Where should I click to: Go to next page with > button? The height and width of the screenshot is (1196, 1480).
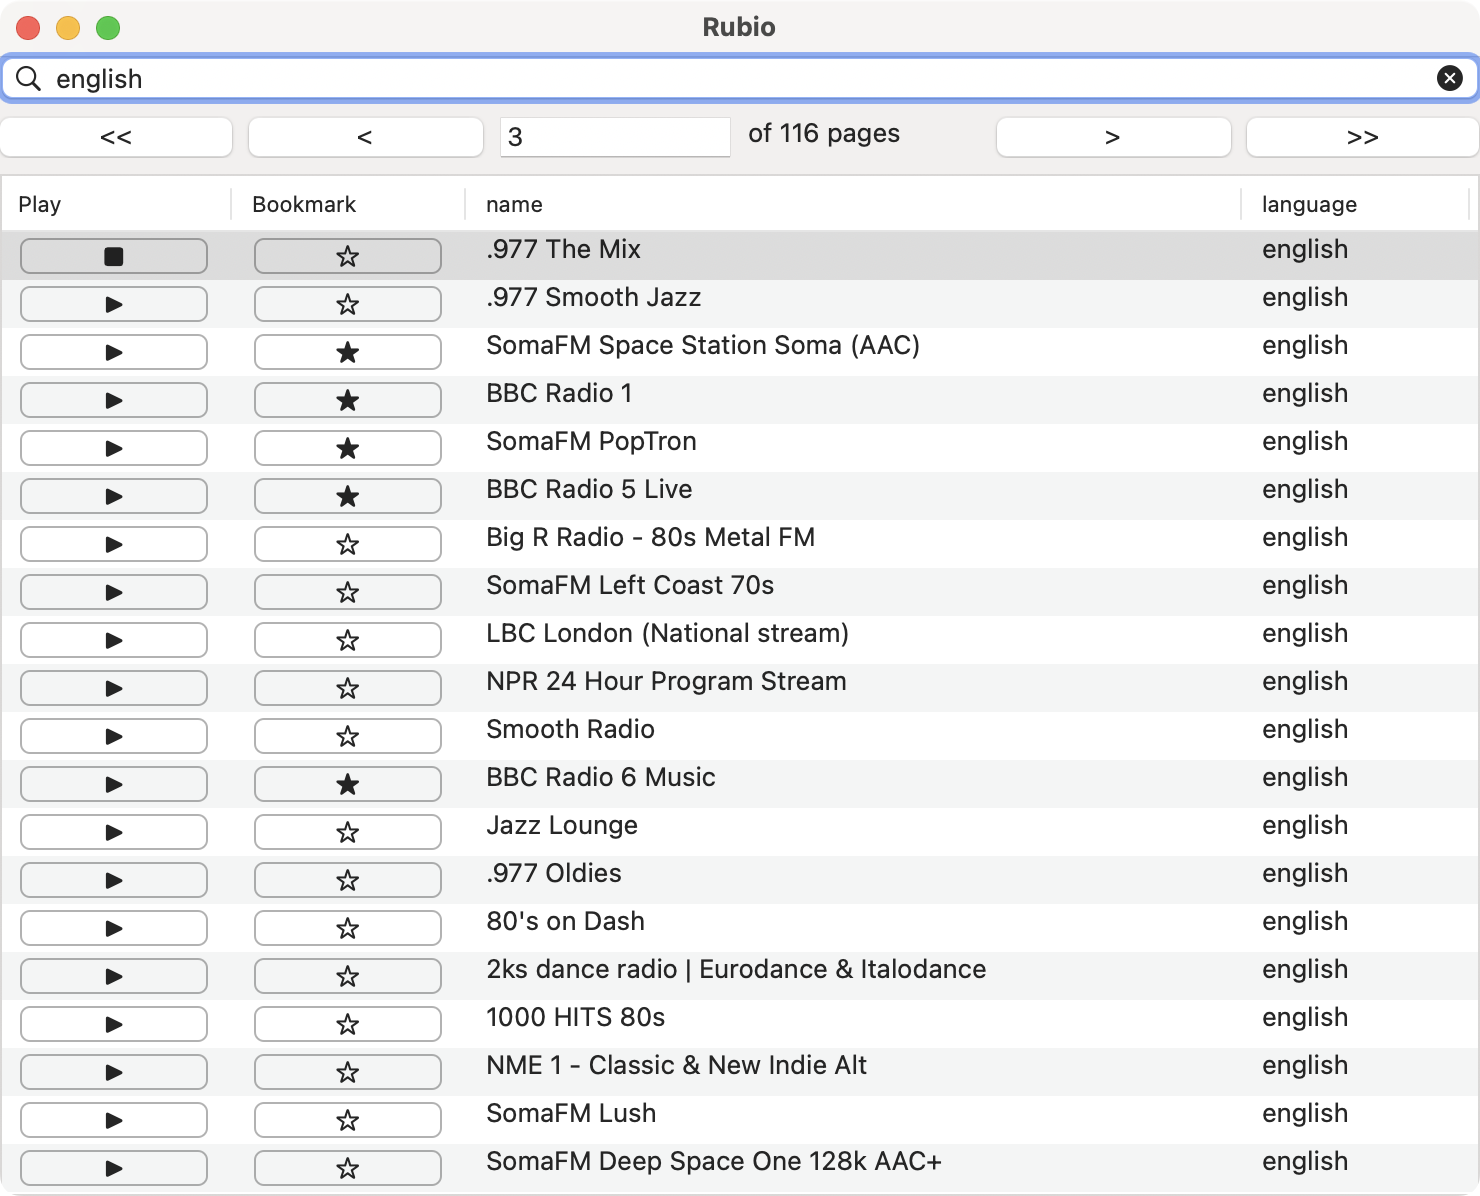[1113, 137]
